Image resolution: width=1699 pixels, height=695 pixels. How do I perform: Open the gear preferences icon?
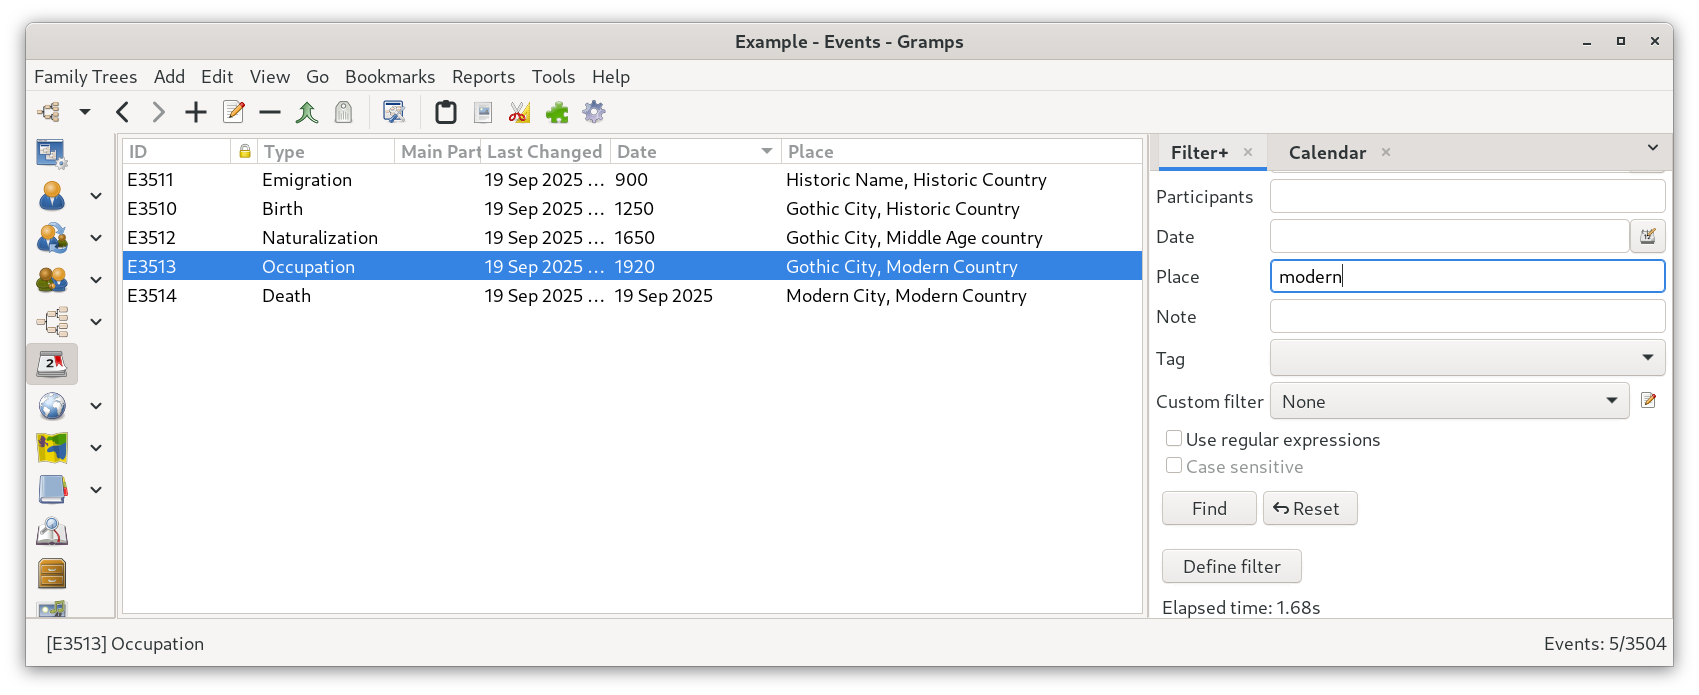tap(594, 112)
